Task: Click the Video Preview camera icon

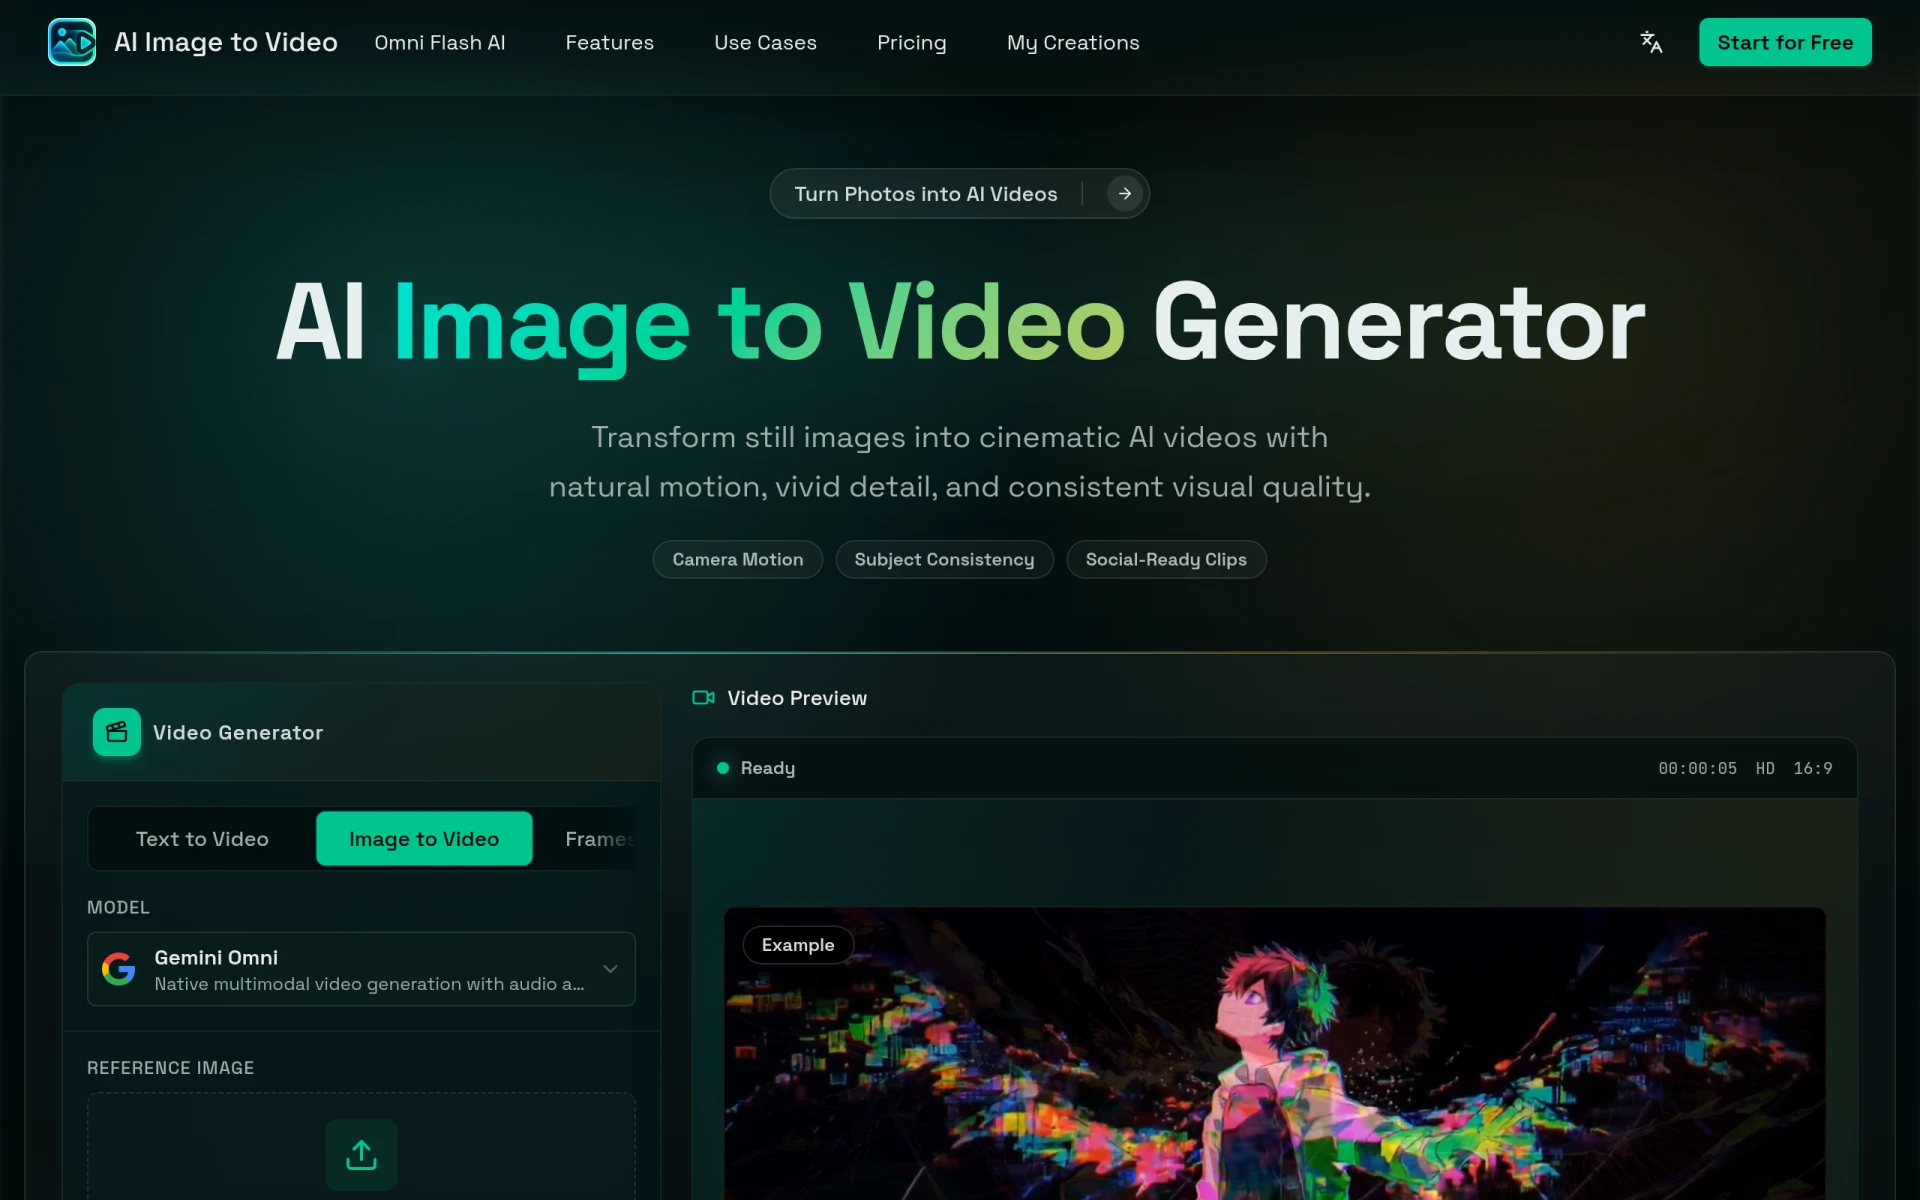Action: [x=704, y=698]
